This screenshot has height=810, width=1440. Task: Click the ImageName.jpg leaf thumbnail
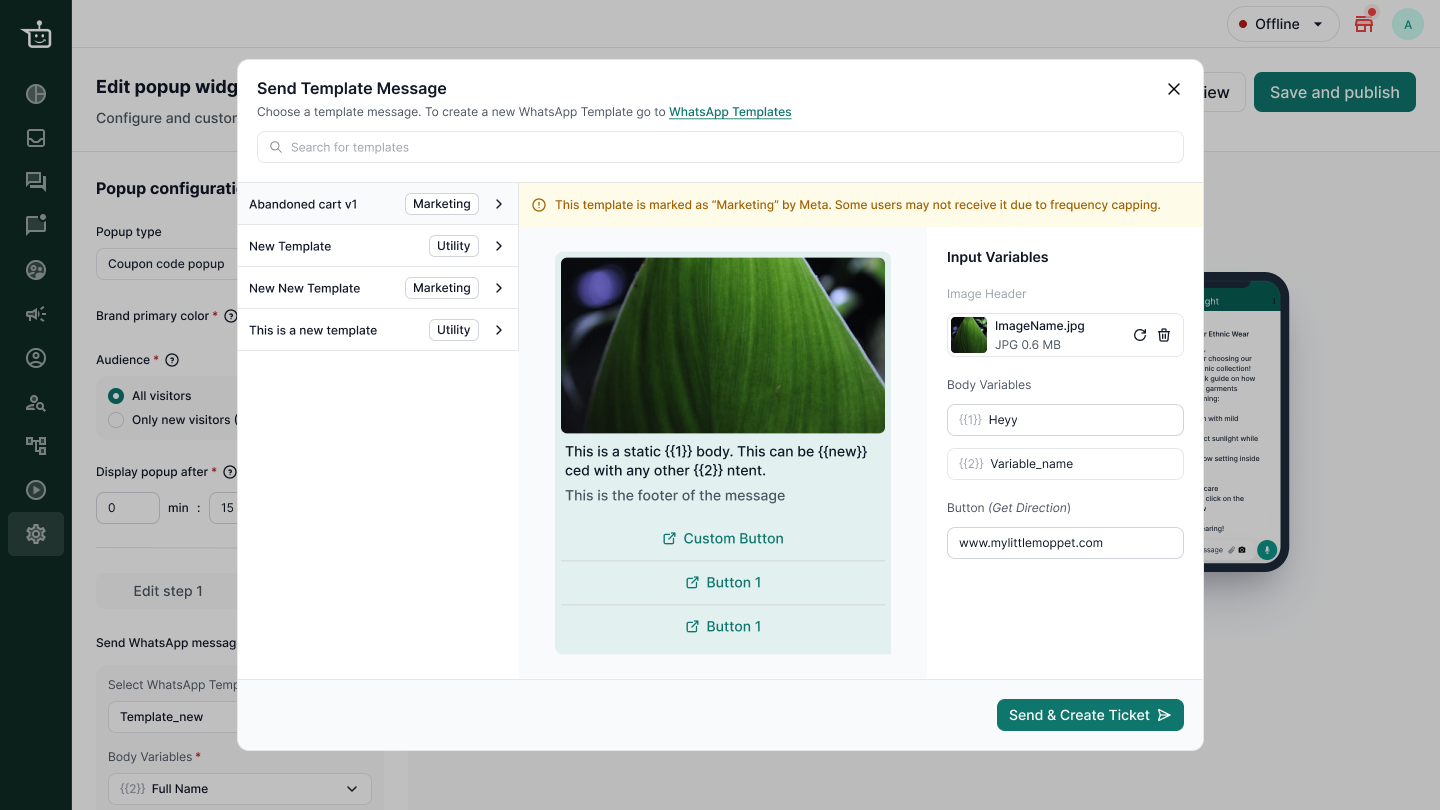tap(969, 335)
